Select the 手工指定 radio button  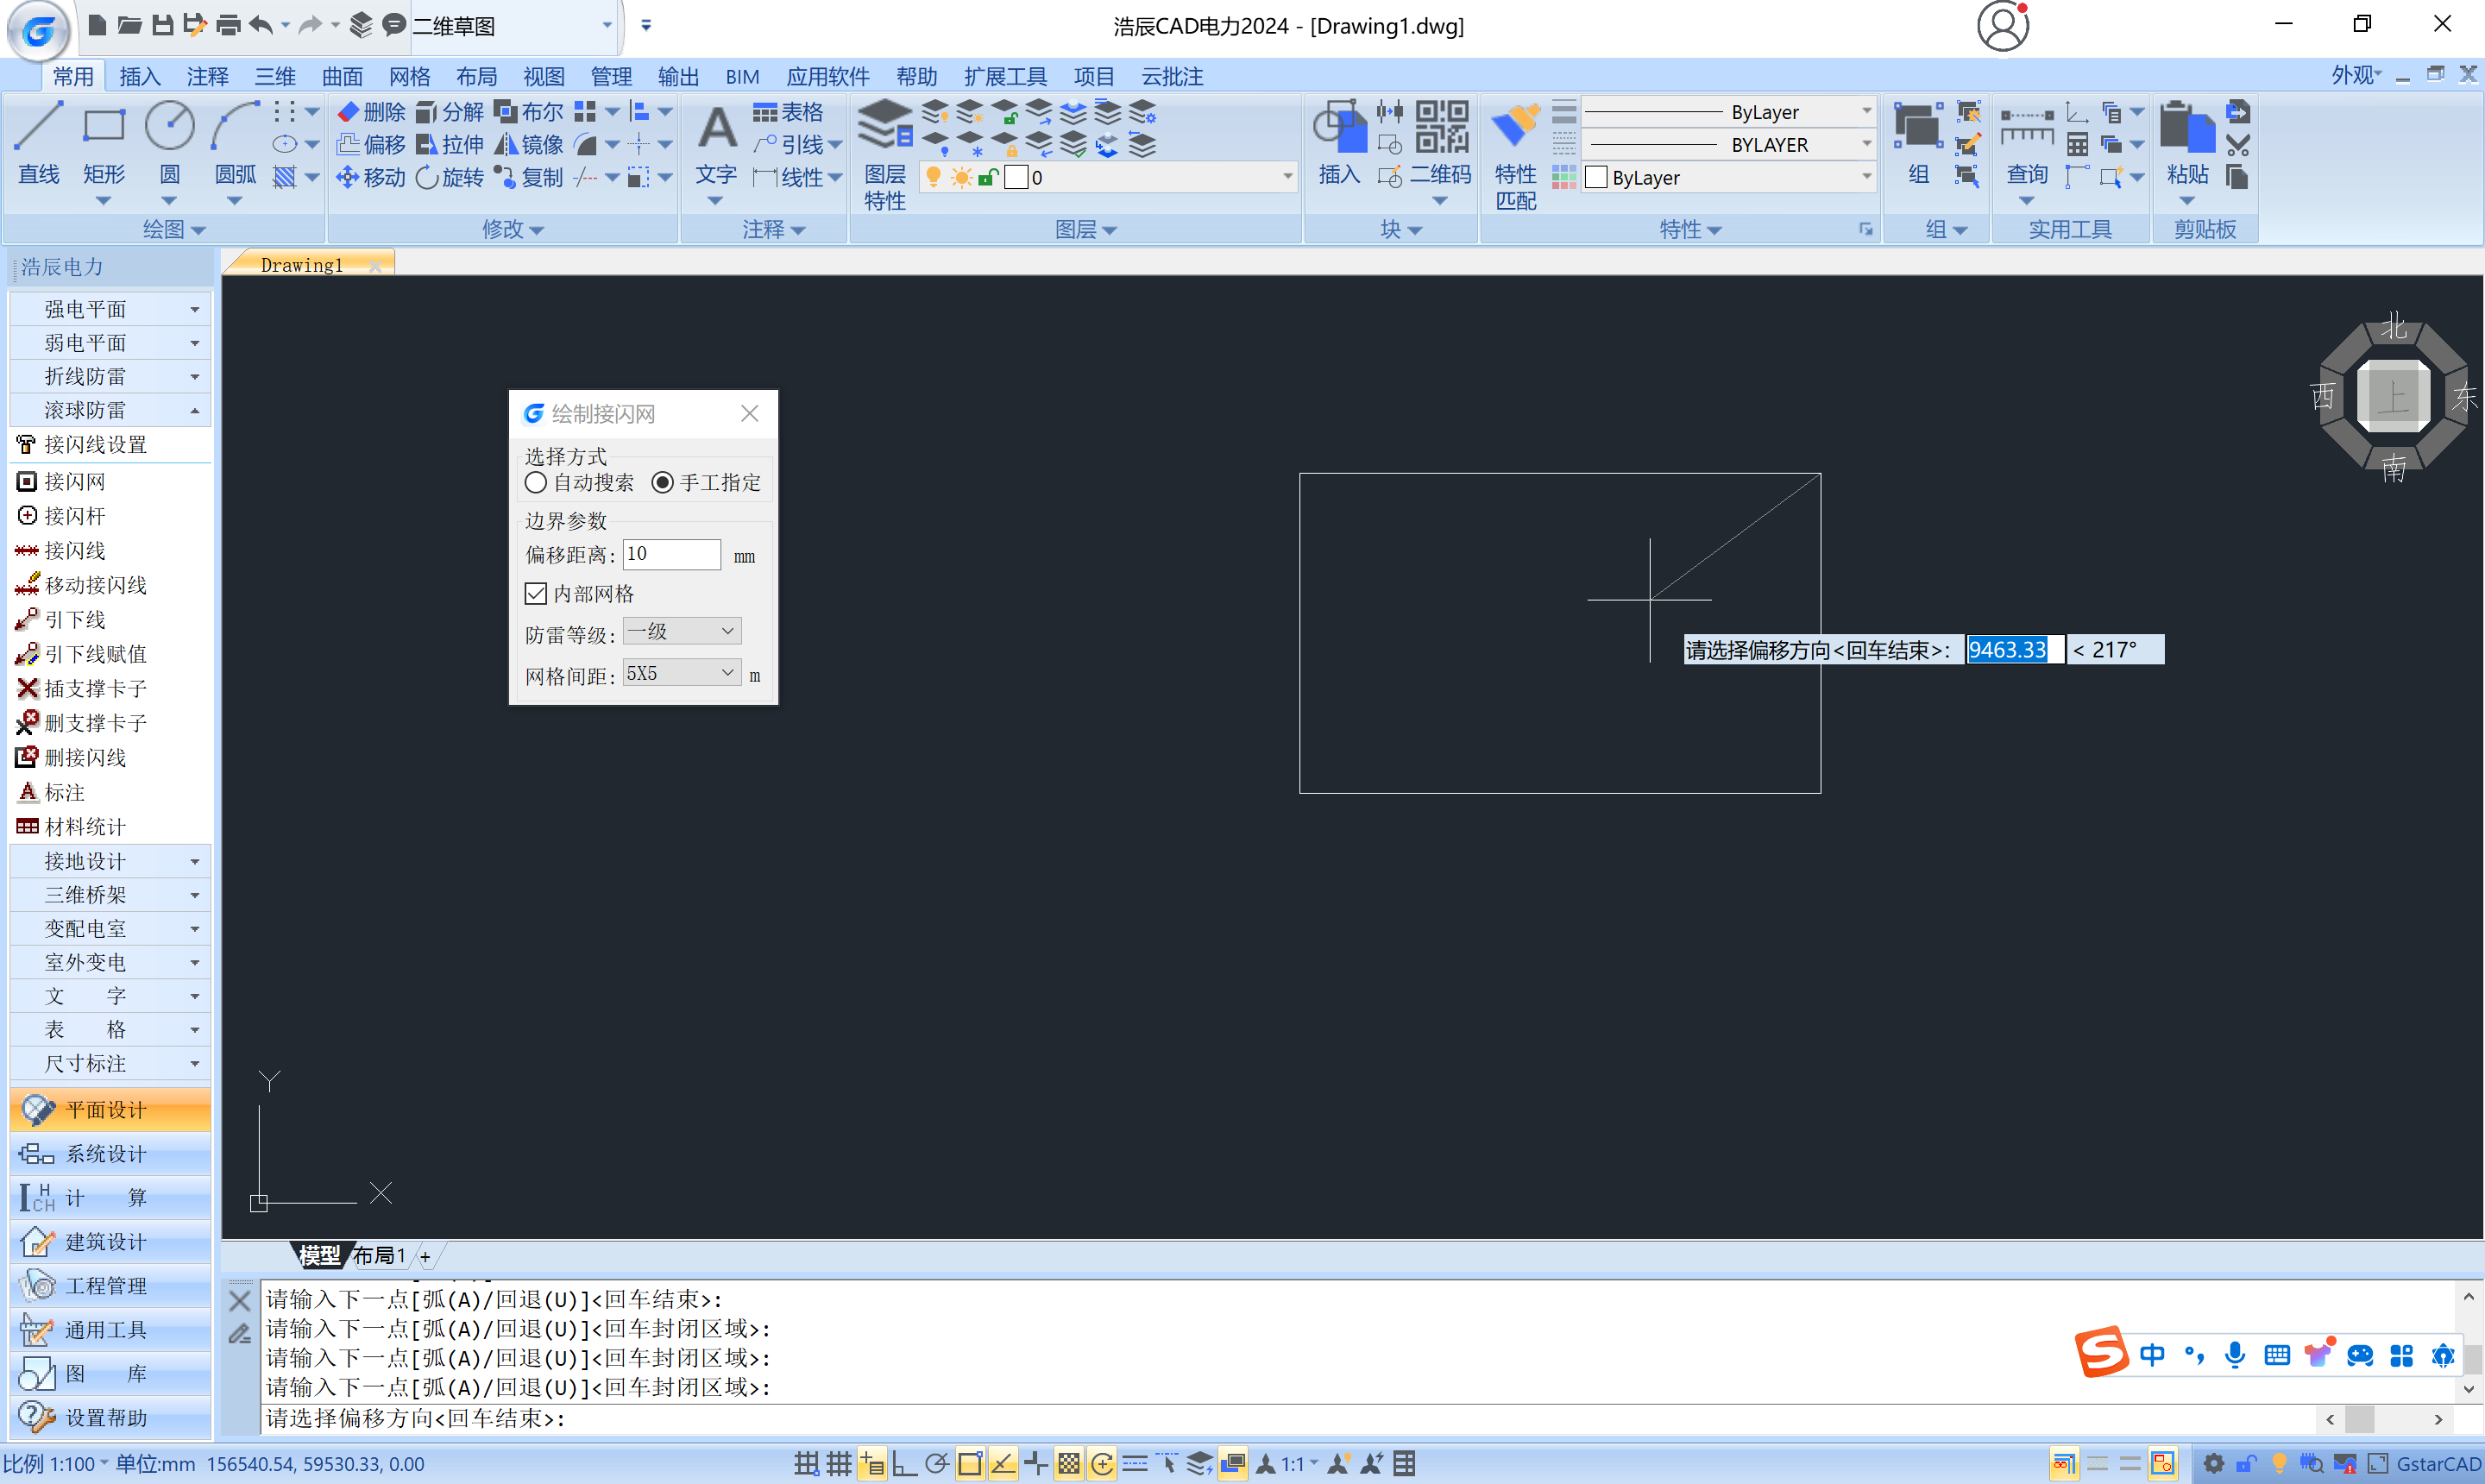[662, 483]
